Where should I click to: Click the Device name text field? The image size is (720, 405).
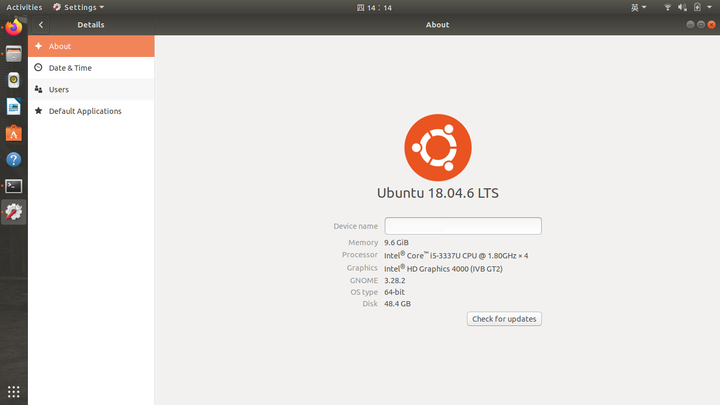click(463, 226)
